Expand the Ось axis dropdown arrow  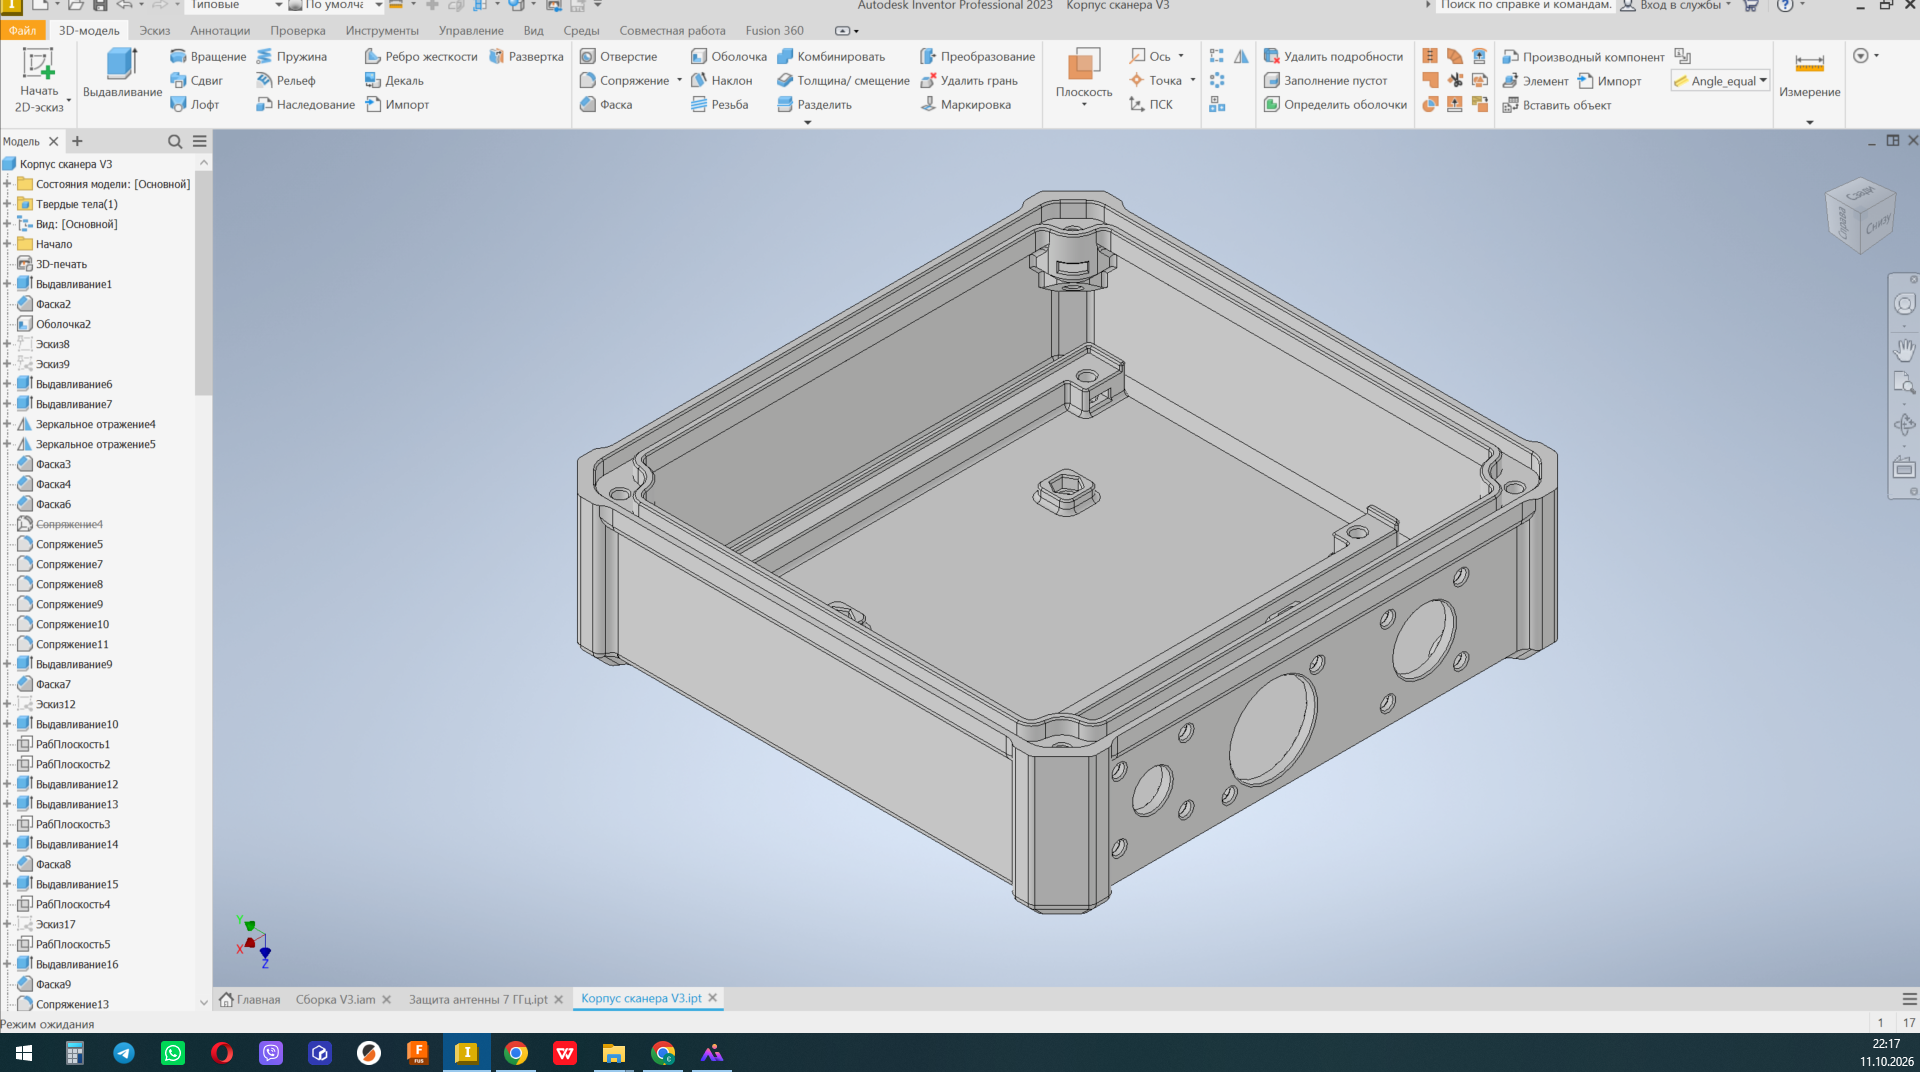1181,56
